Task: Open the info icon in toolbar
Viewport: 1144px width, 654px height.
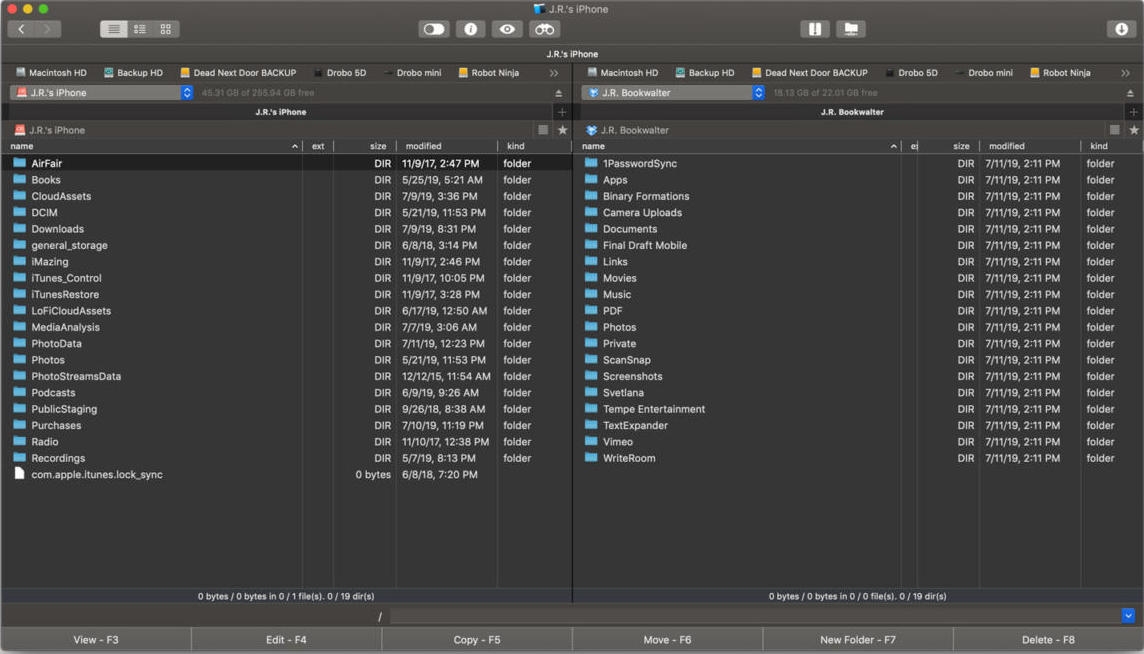Action: tap(471, 29)
